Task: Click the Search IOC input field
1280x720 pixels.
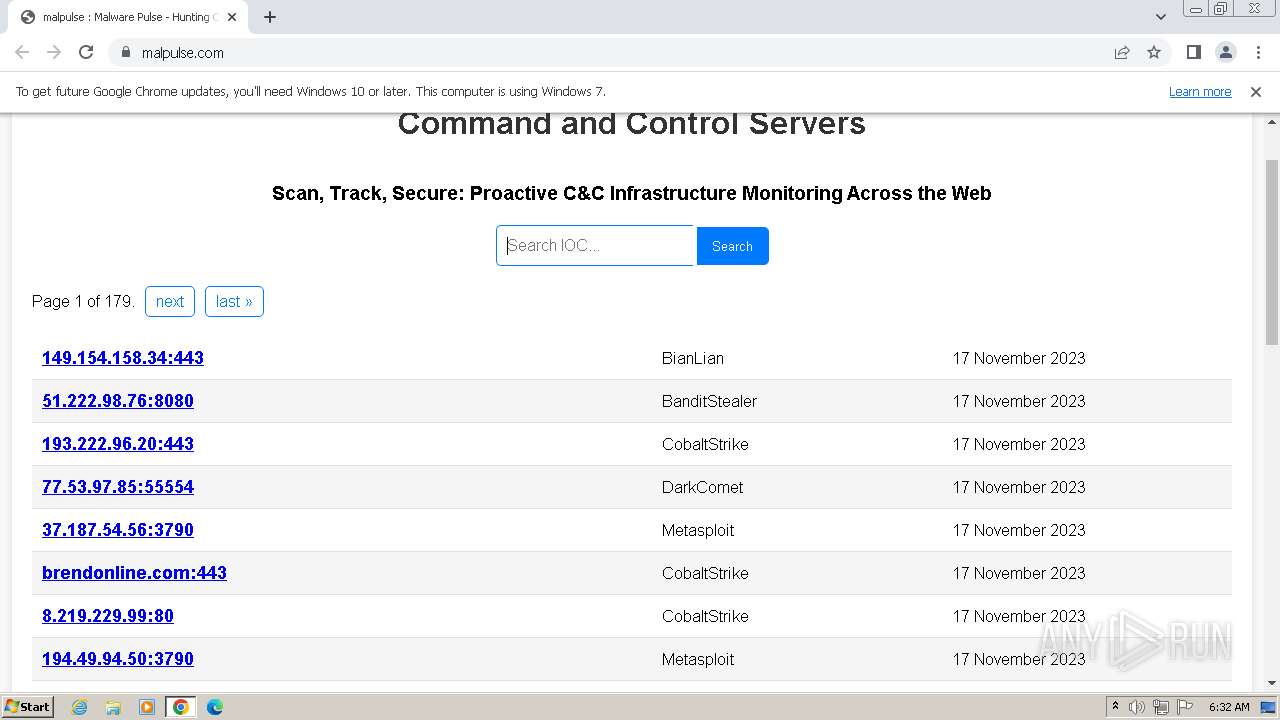Action: point(595,246)
